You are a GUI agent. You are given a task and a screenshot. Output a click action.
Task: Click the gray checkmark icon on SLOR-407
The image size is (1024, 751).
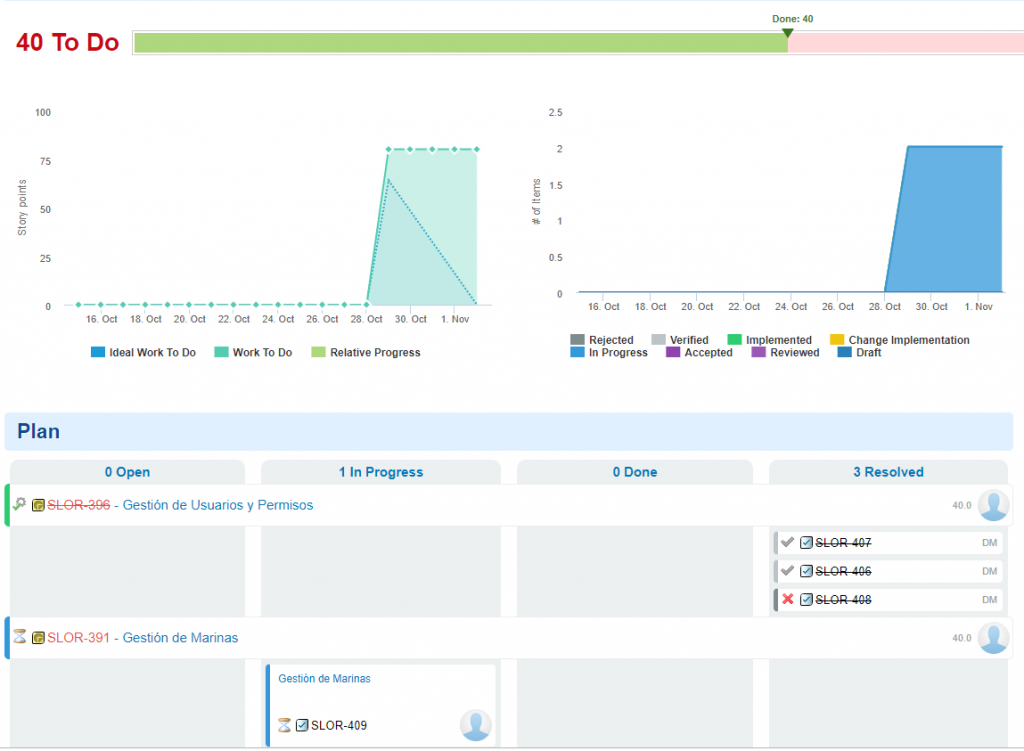pos(787,542)
